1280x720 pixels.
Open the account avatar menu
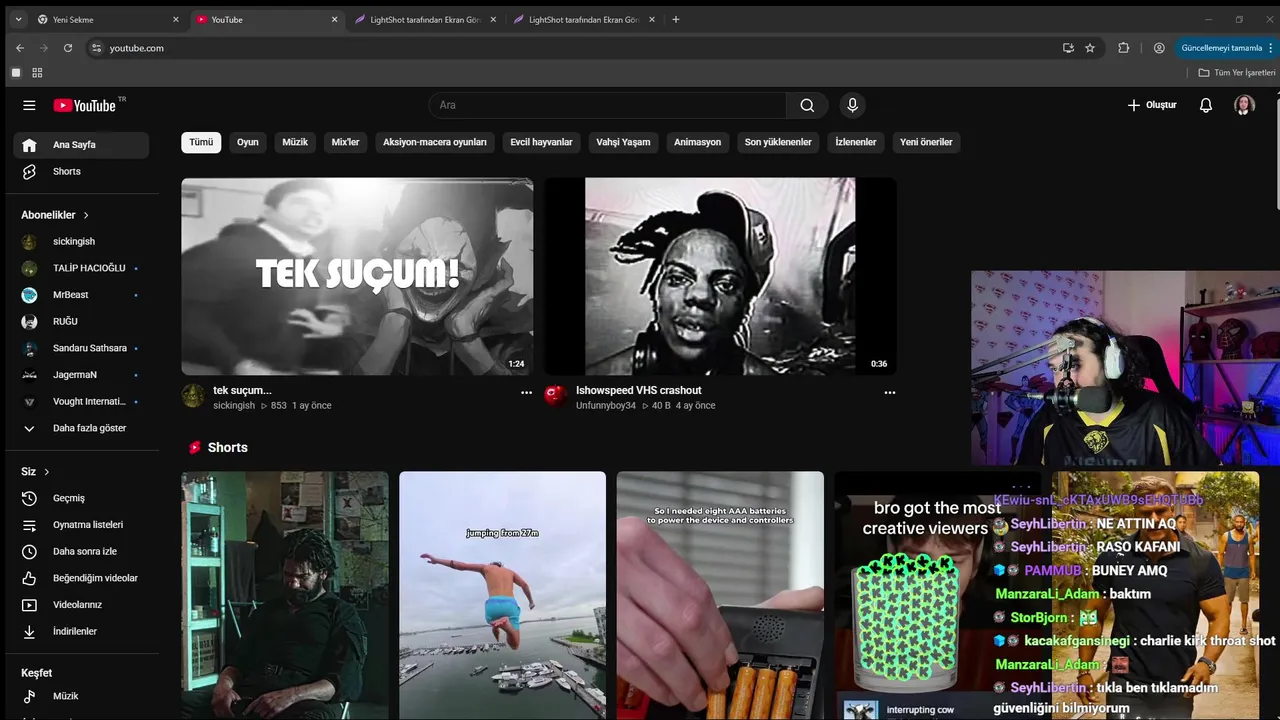1244,105
